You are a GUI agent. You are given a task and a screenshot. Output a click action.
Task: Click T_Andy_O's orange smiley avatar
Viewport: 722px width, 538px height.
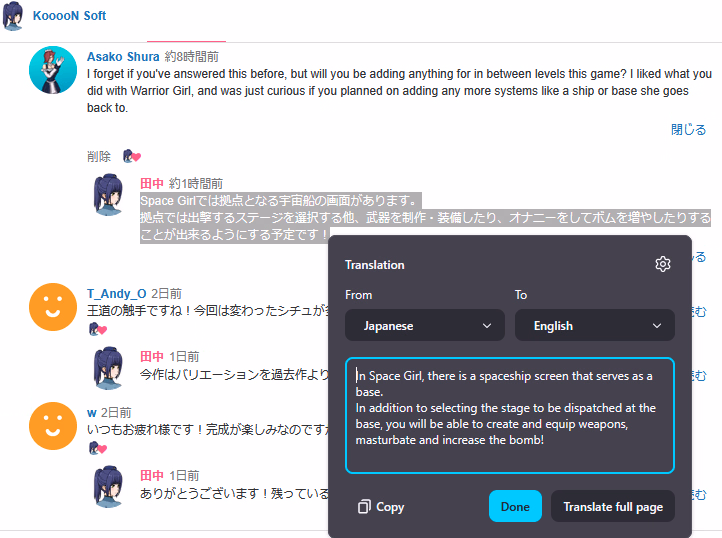(x=53, y=307)
